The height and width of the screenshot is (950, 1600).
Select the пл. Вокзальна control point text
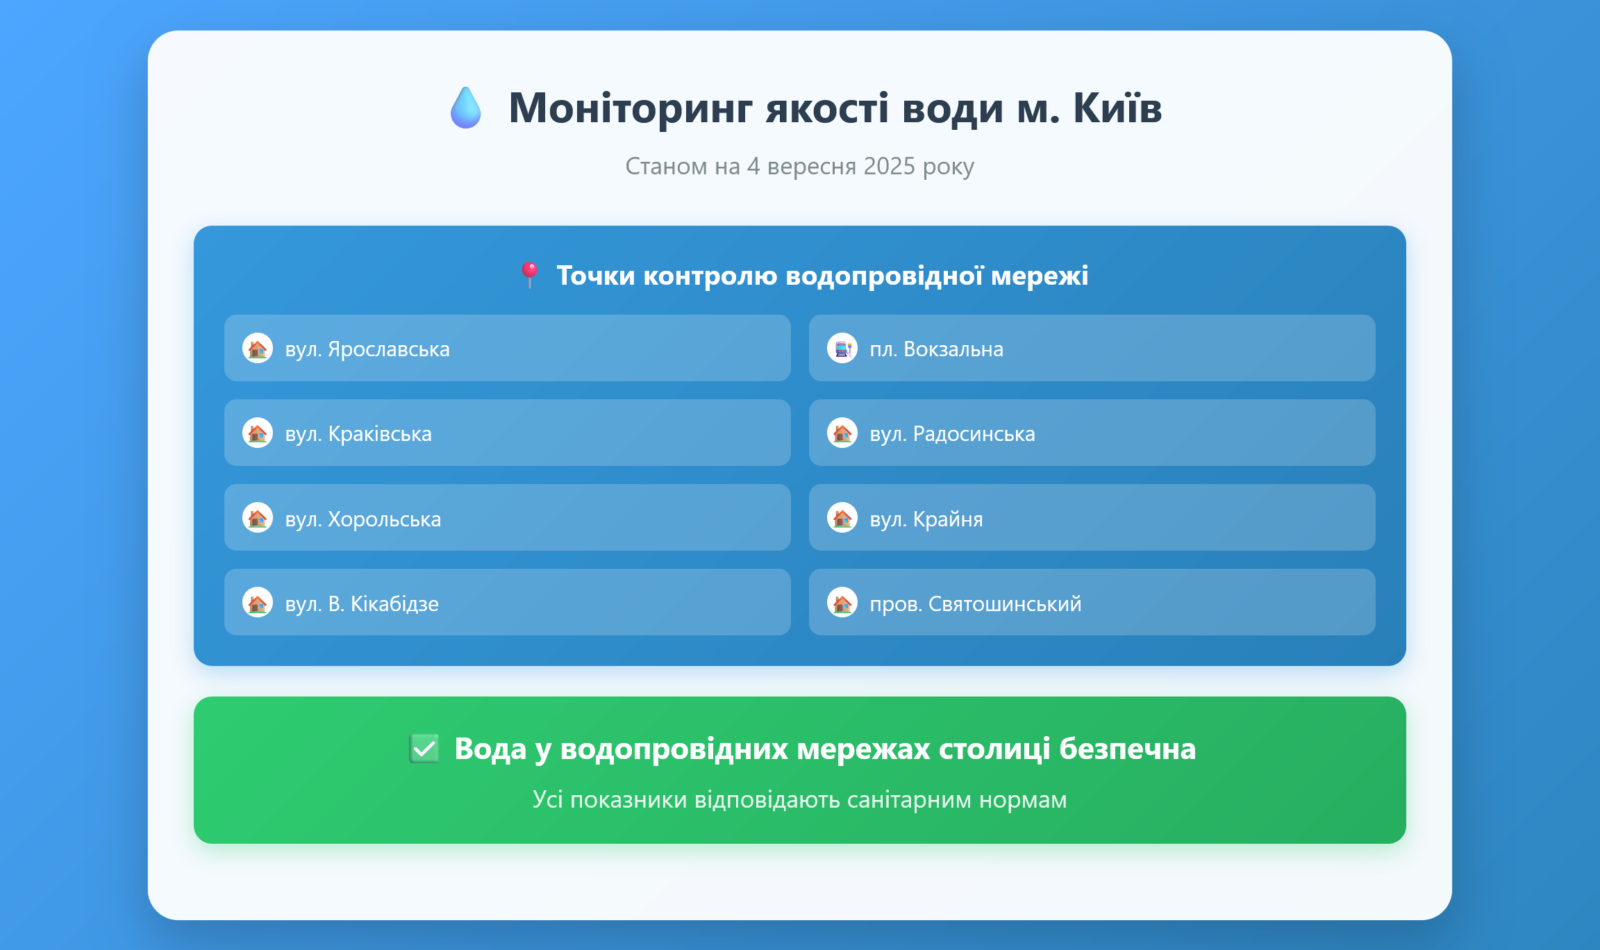936,349
